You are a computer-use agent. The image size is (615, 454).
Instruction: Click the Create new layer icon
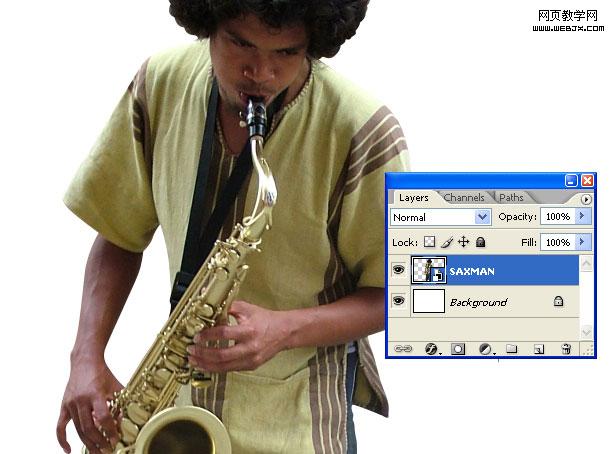pyautogui.click(x=539, y=349)
